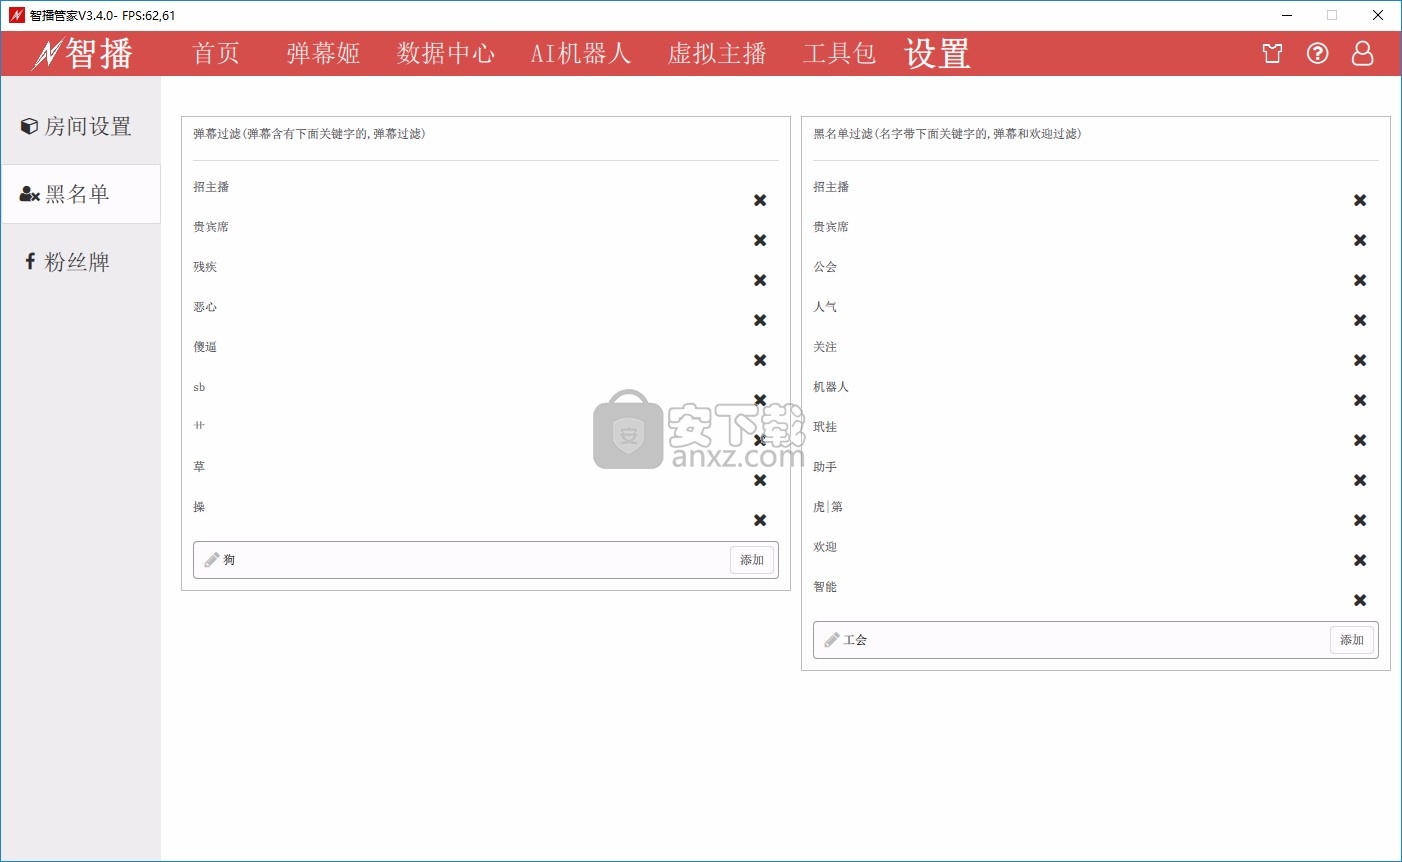Click 添加 next to 狗 input

752,560
